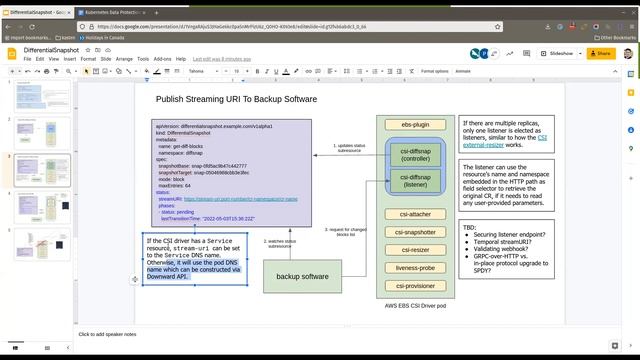This screenshot has width=640, height=360.
Task: Select slide 1 thumbnail
Action: coord(42,96)
